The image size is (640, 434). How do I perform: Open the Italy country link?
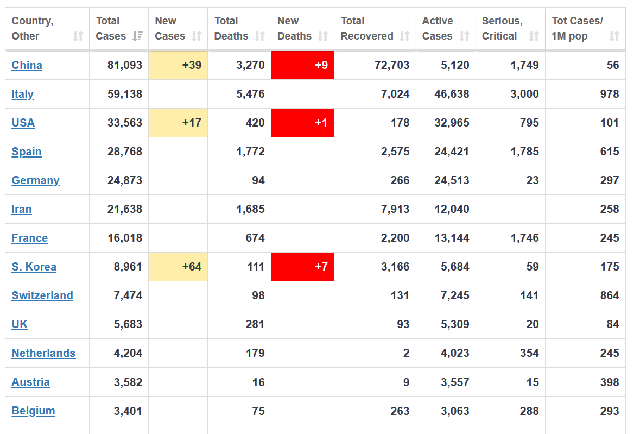22,94
